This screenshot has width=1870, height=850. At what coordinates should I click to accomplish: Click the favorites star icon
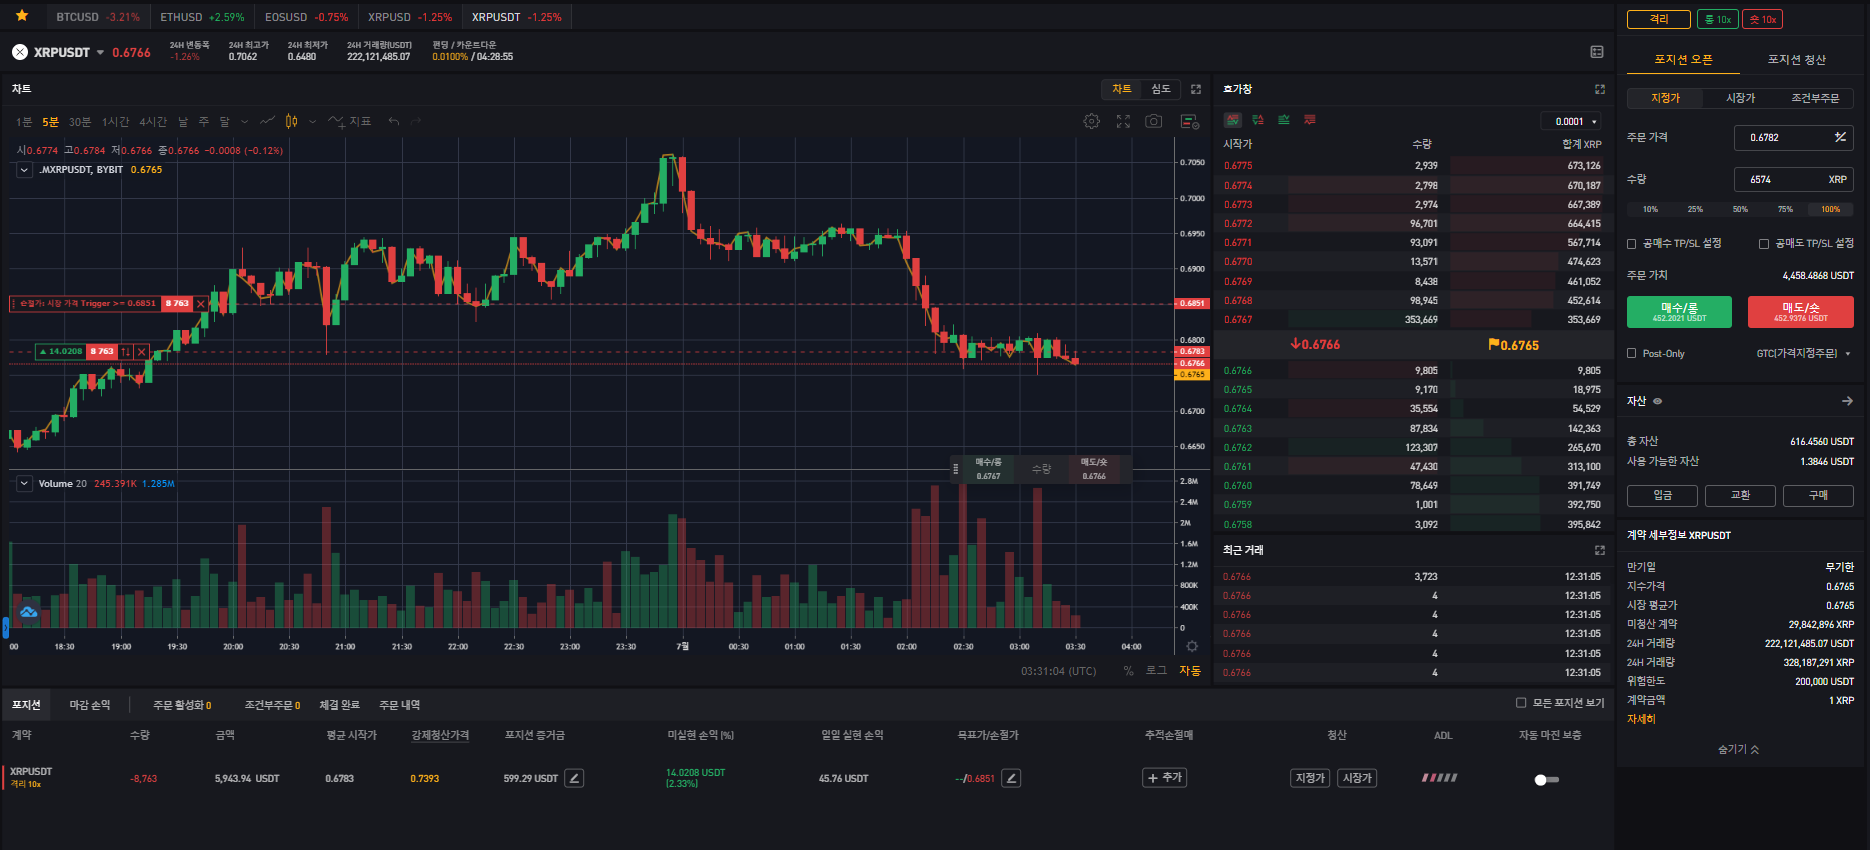coord(22,16)
